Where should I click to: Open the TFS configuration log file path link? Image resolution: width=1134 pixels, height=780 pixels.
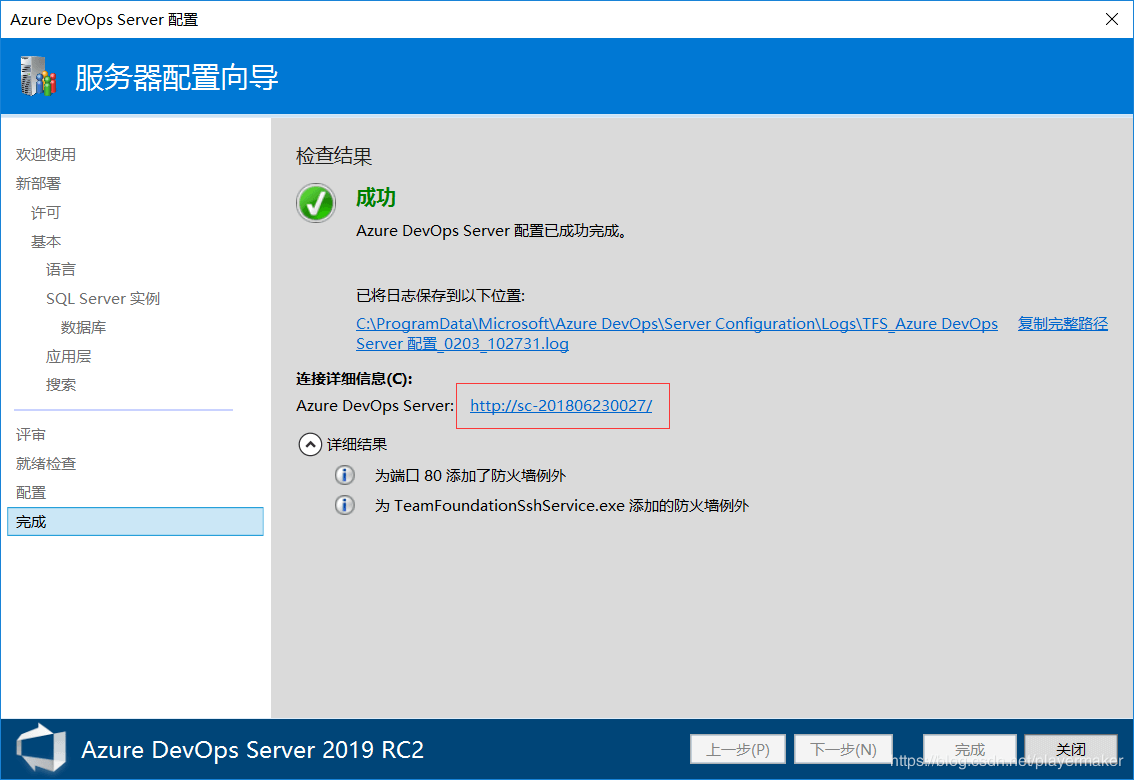(x=677, y=333)
